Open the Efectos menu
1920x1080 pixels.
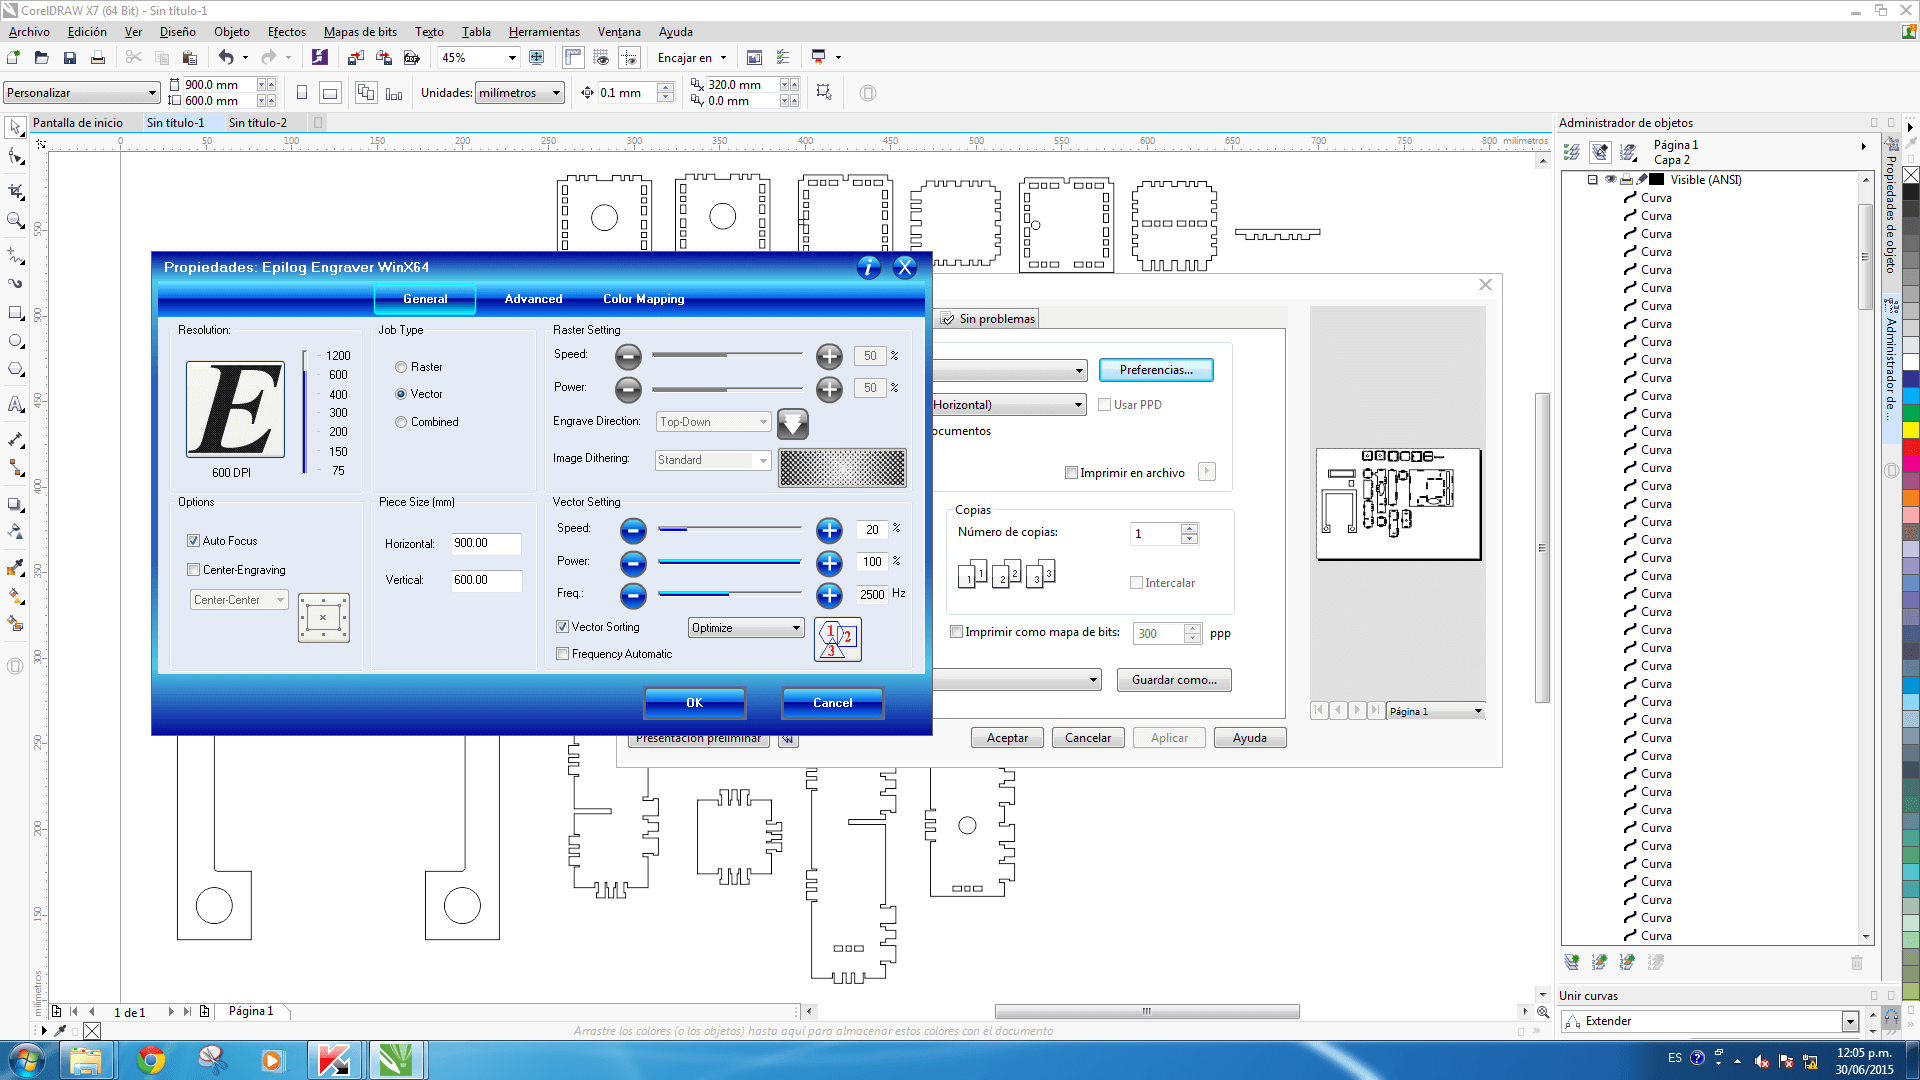coord(286,32)
